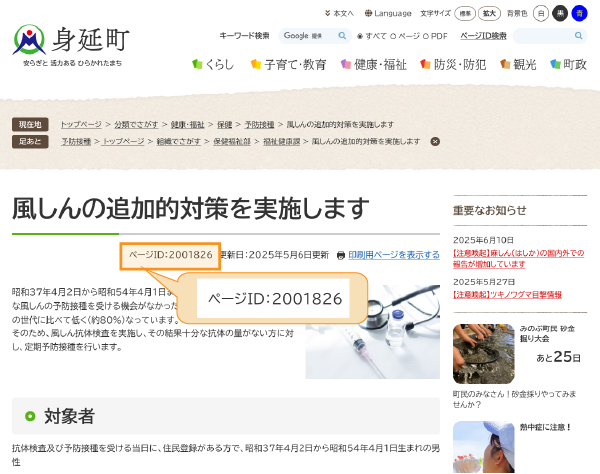Image resolution: width=600 pixels, height=474 pixels.
Task: Go to 保健 breadcrumb link
Action: [225, 124]
